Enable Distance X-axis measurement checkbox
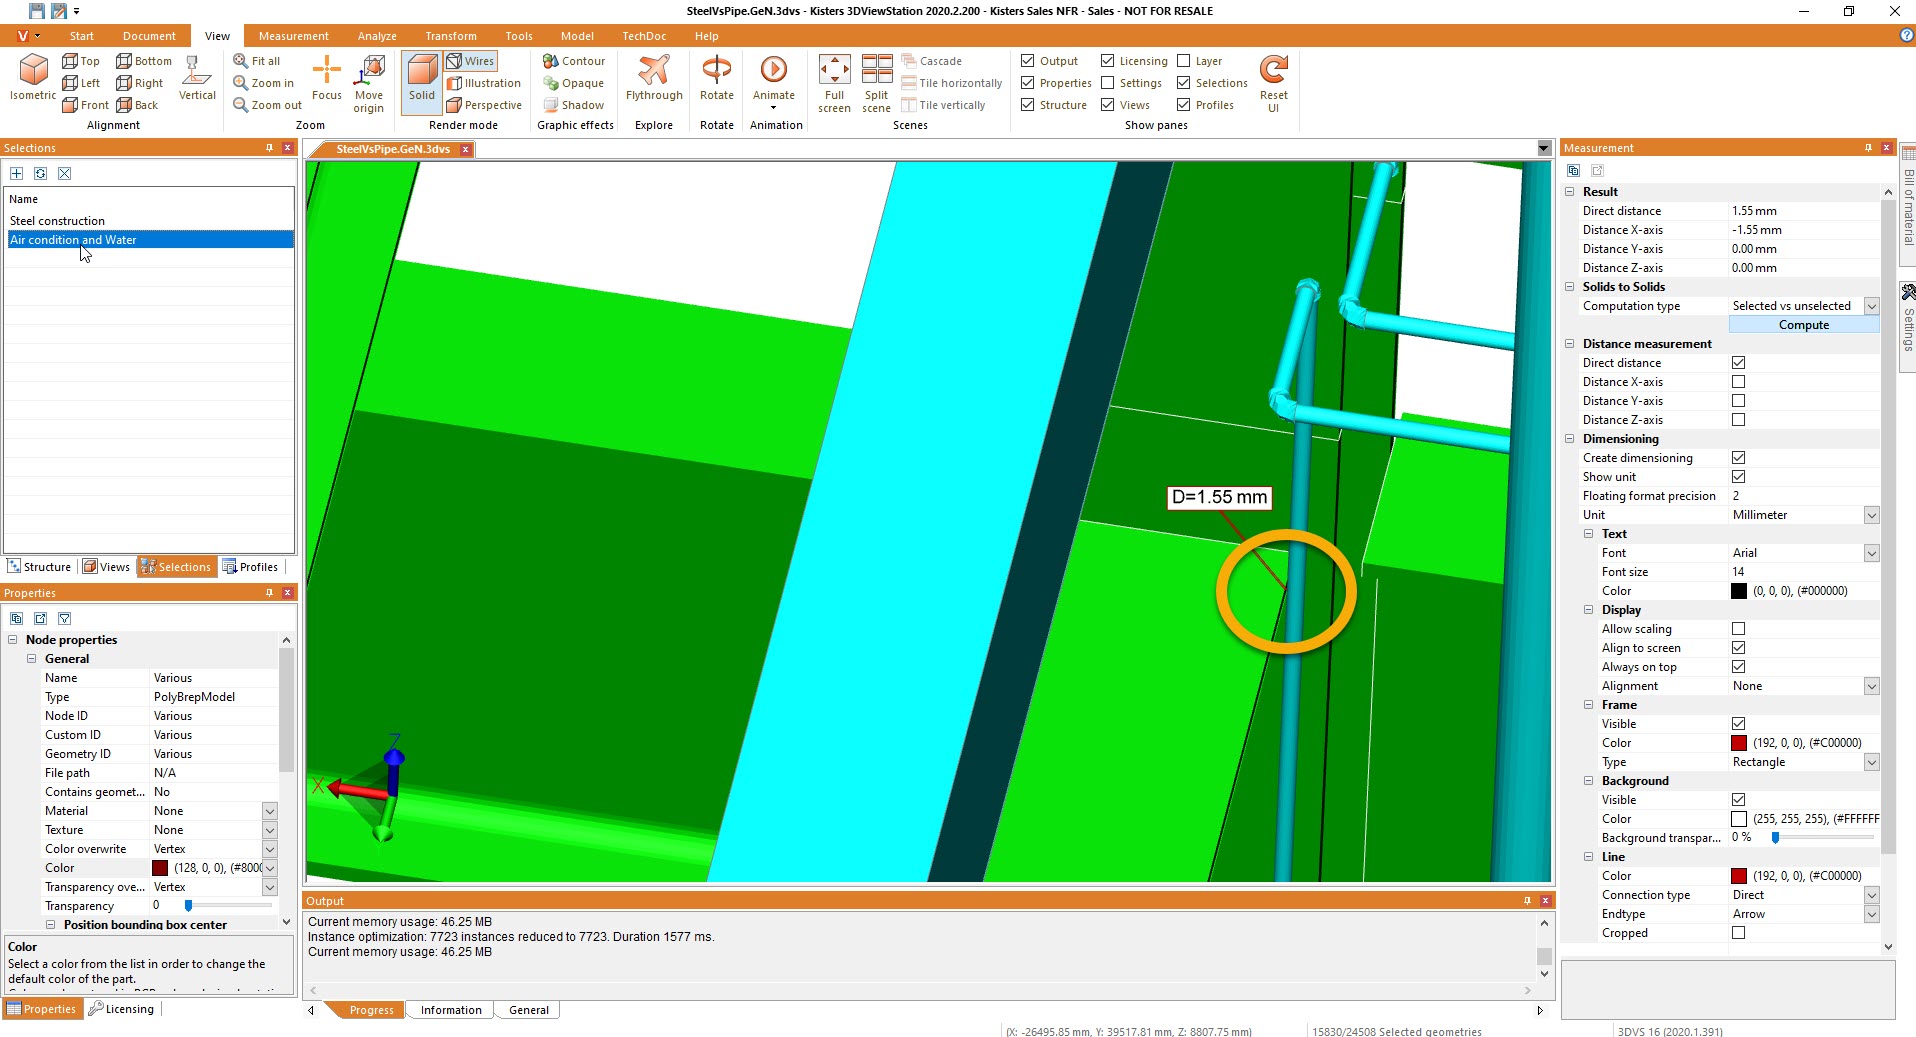The width and height of the screenshot is (1916, 1037). (1738, 382)
